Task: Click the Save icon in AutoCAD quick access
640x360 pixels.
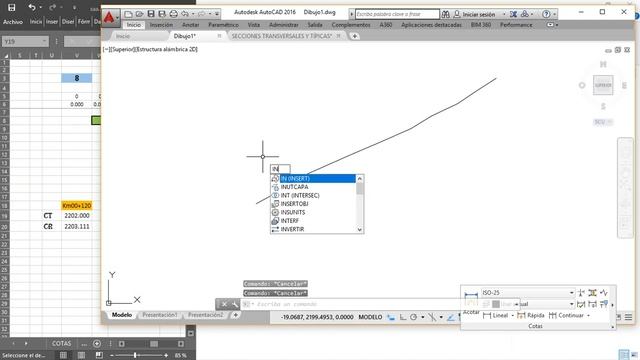Action: 151,14
